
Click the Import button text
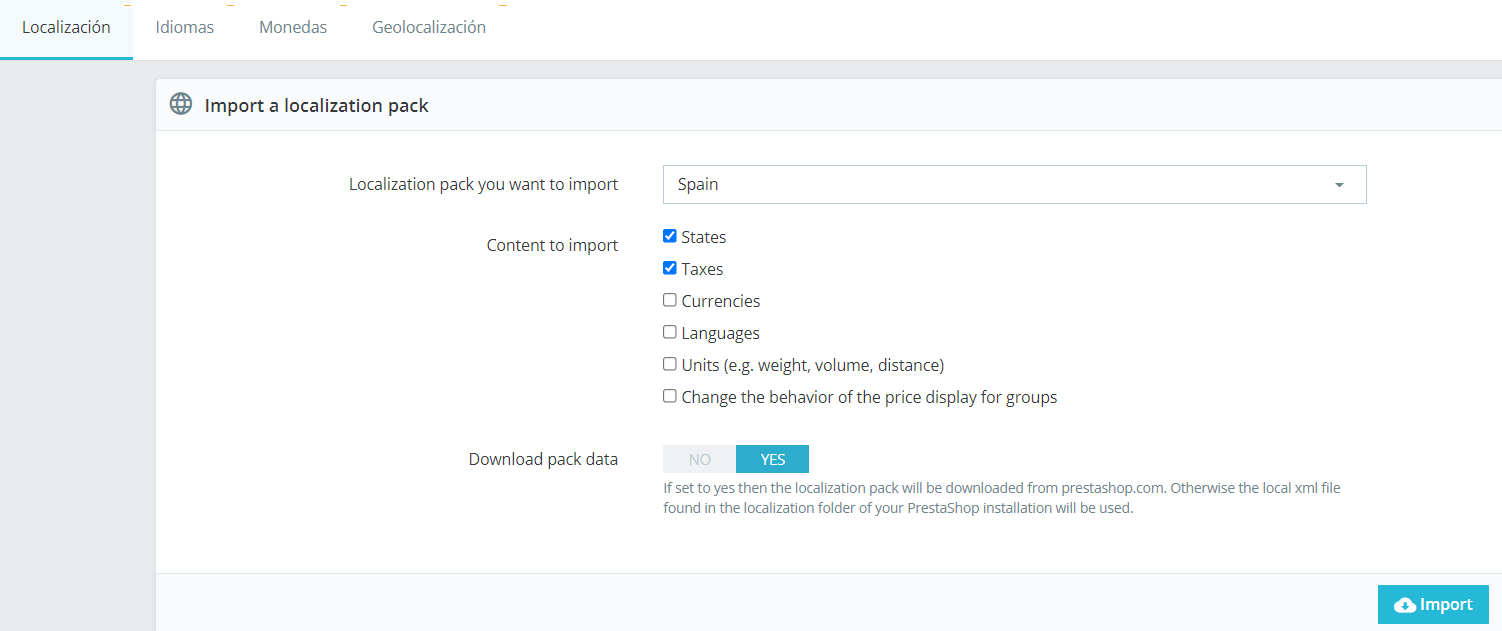pyautogui.click(x=1446, y=605)
